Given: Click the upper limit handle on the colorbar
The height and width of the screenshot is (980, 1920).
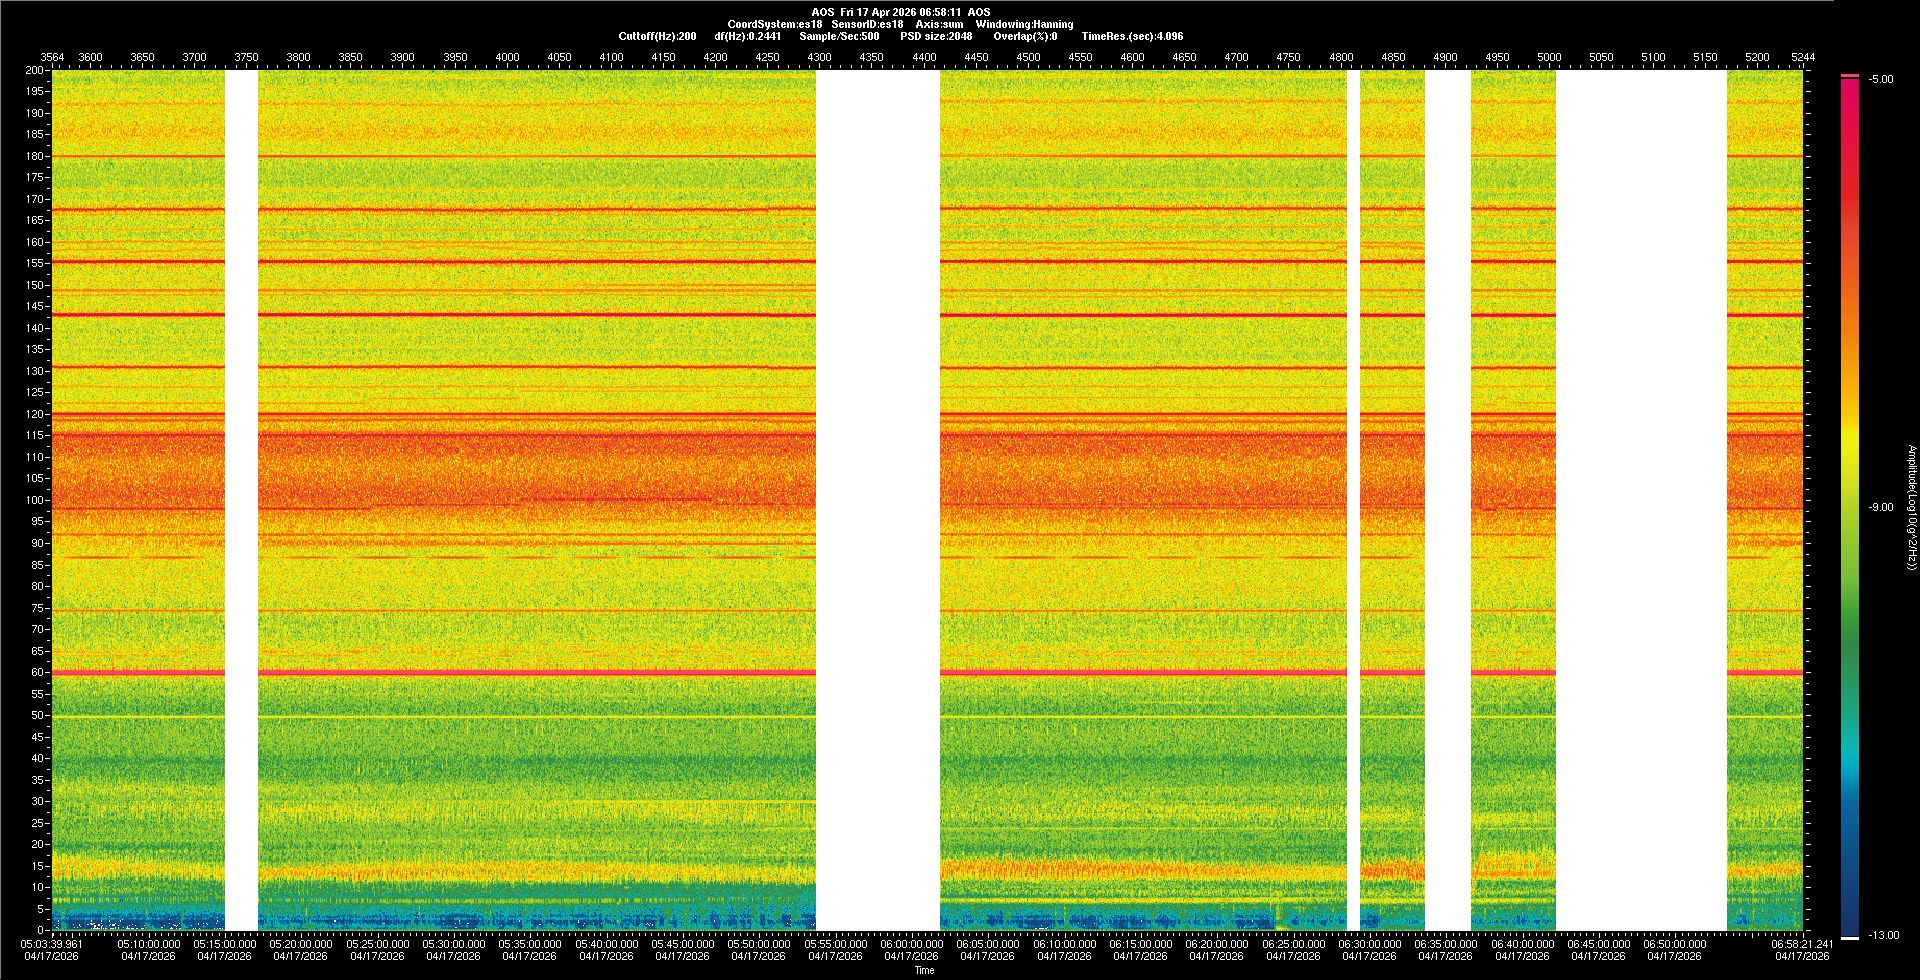Looking at the screenshot, I should [1849, 76].
